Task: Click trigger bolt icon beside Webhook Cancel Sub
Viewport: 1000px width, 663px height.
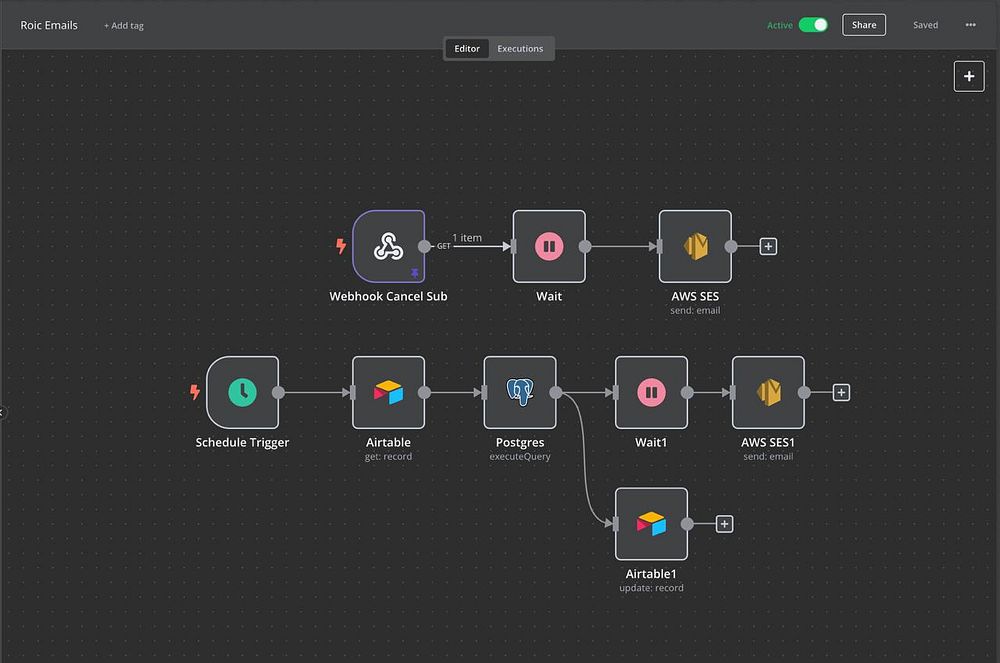Action: [341, 245]
